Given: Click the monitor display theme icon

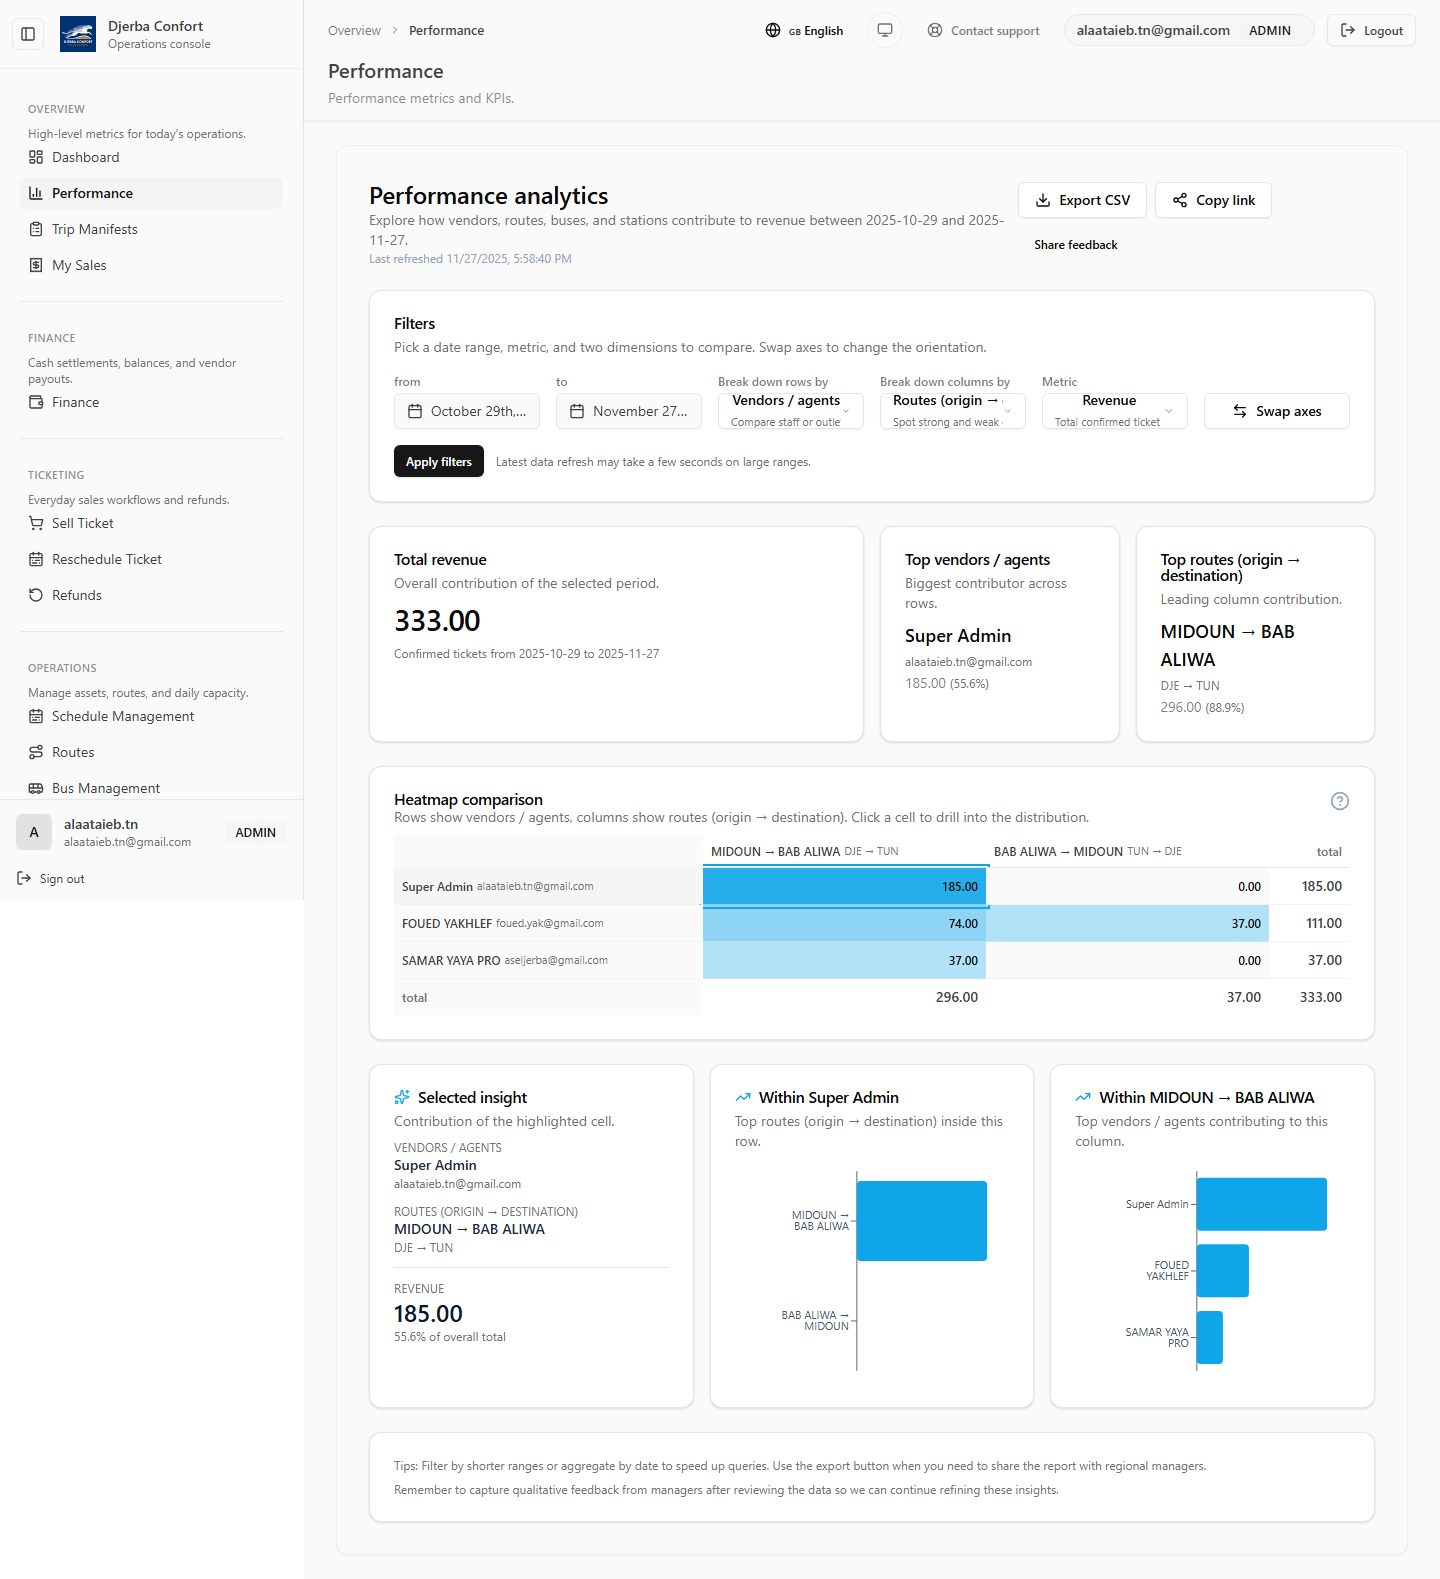Looking at the screenshot, I should click(x=884, y=30).
